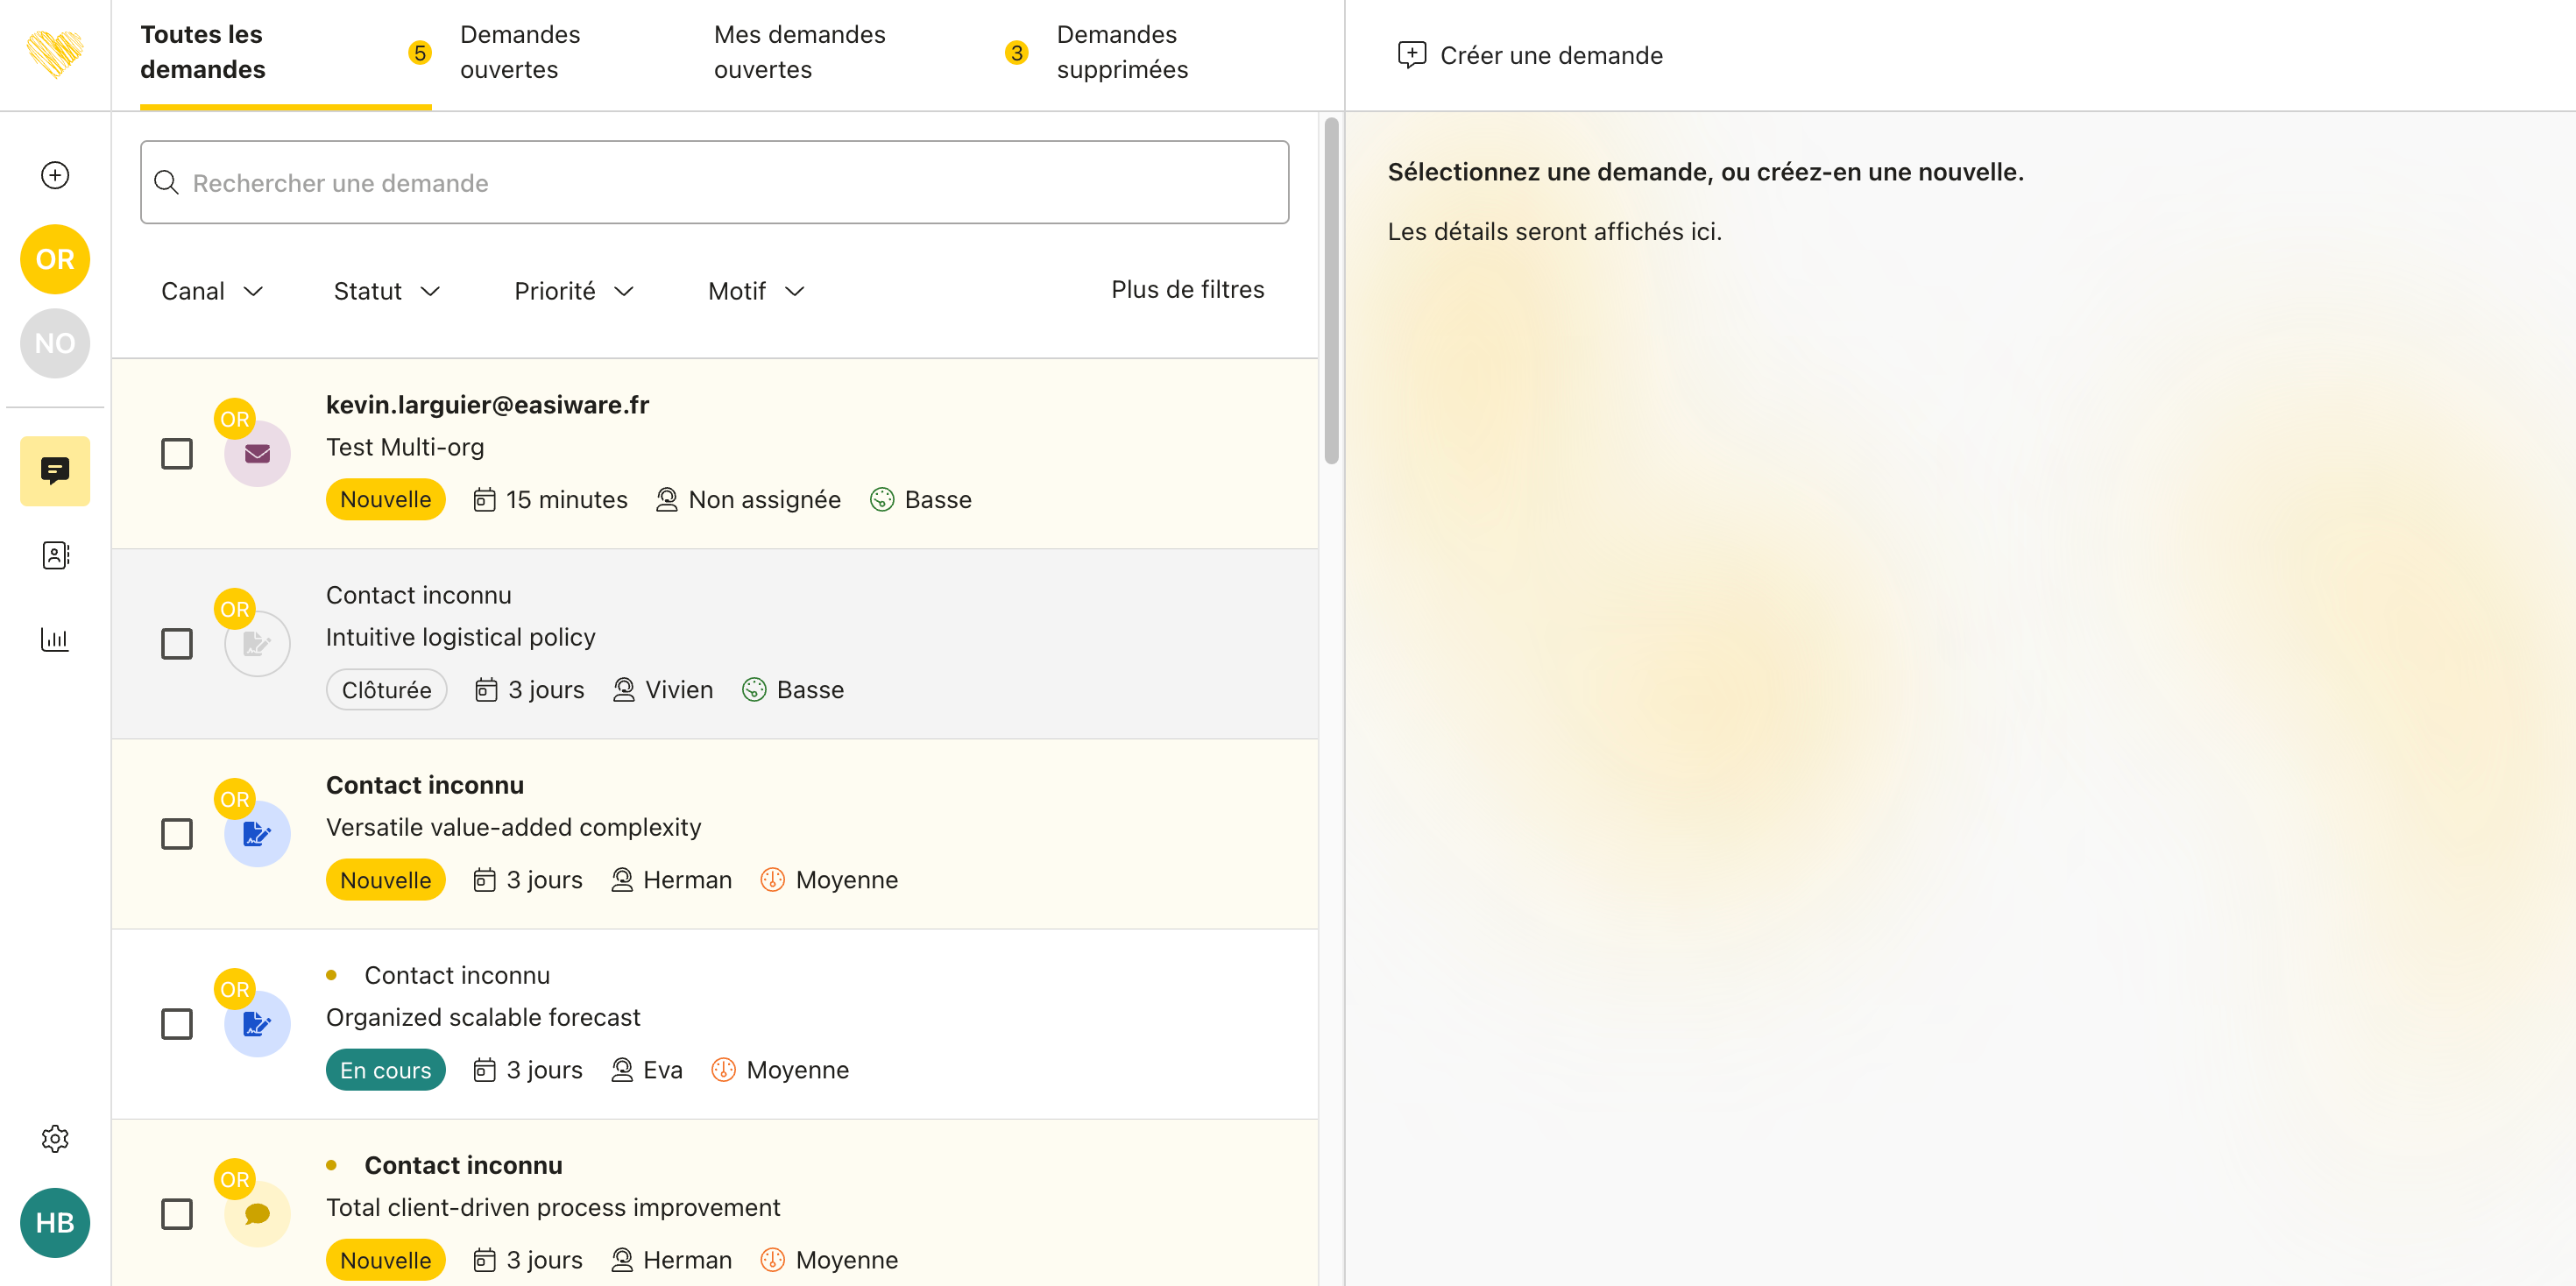
Task: Tick the Intuitive logistical policy checkbox
Action: click(177, 644)
